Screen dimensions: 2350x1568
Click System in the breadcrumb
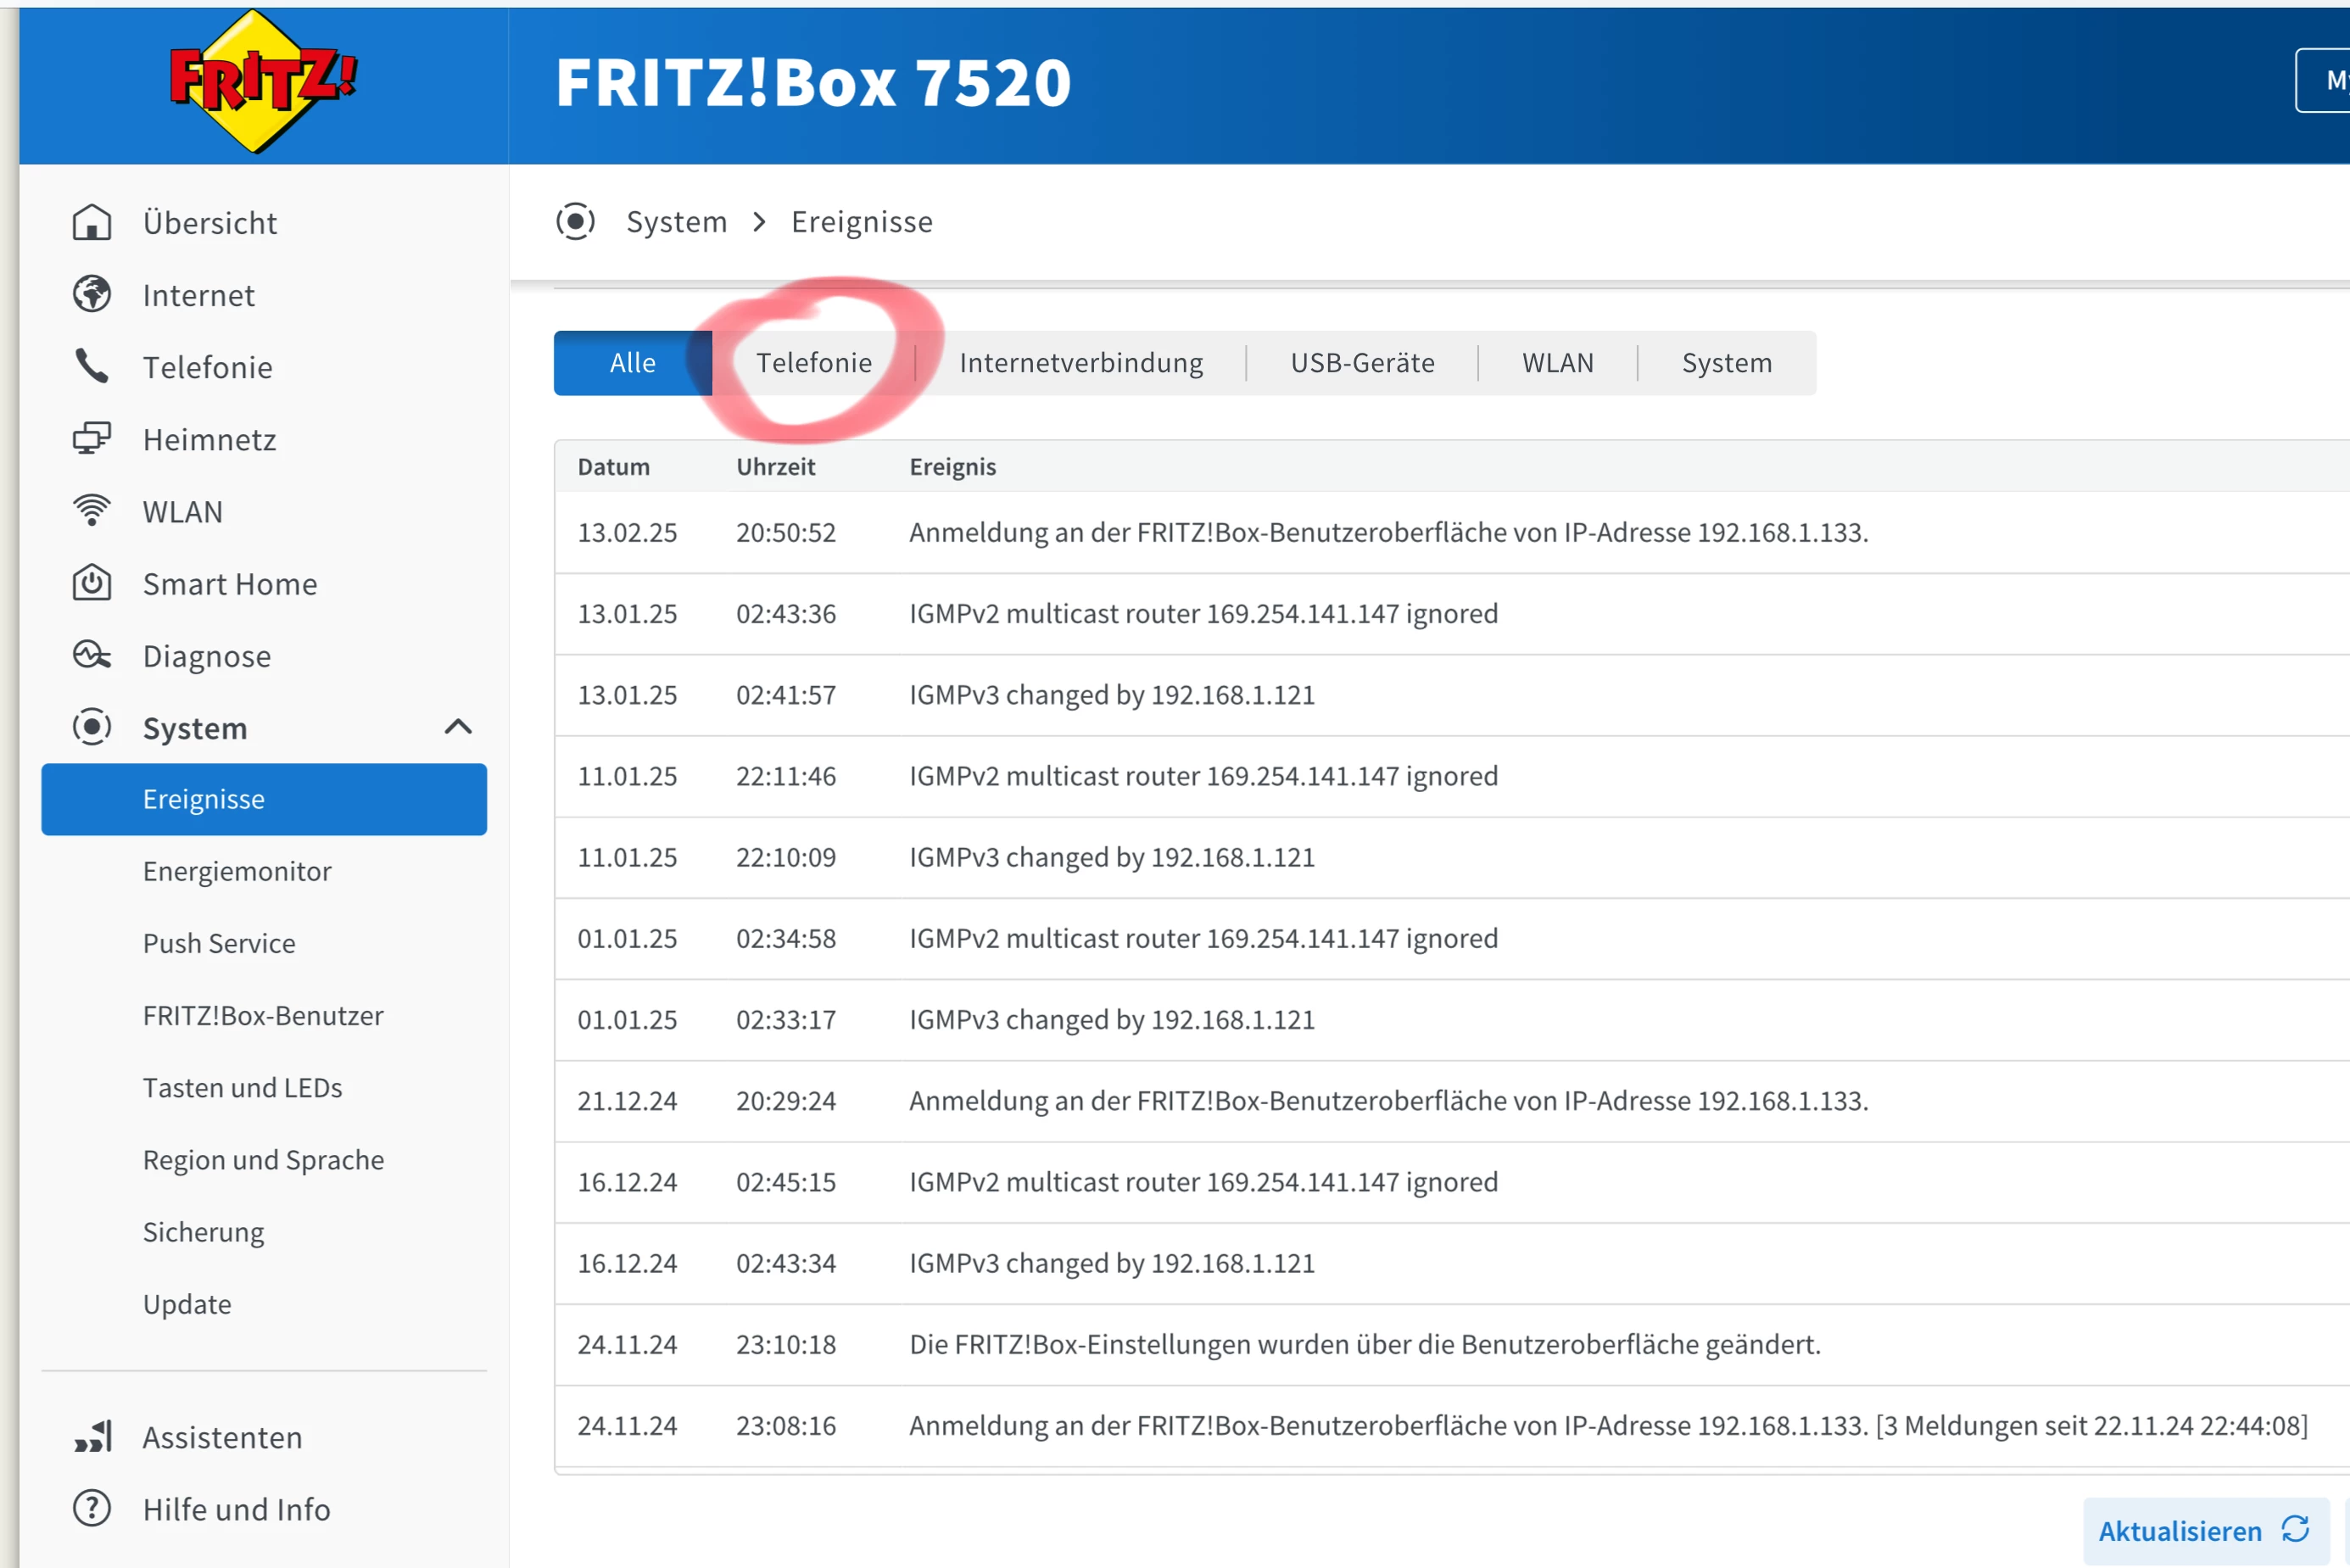(x=676, y=222)
